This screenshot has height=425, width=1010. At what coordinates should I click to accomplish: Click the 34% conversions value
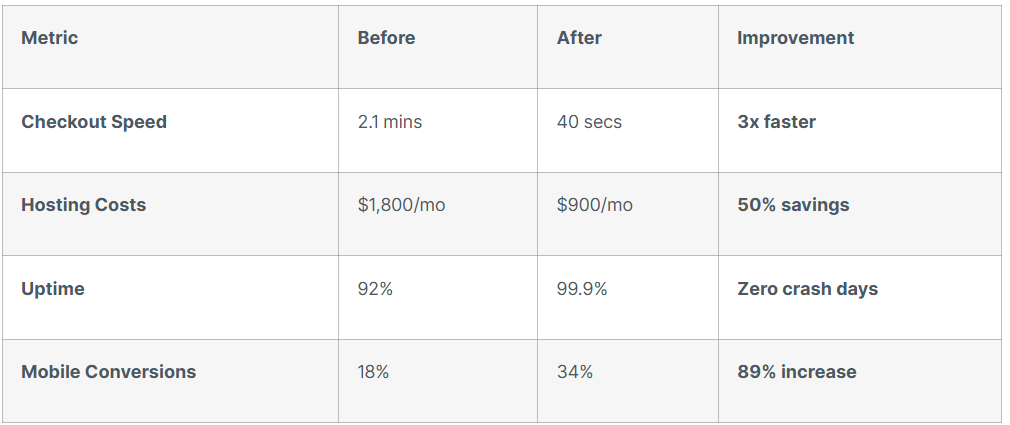pos(575,372)
